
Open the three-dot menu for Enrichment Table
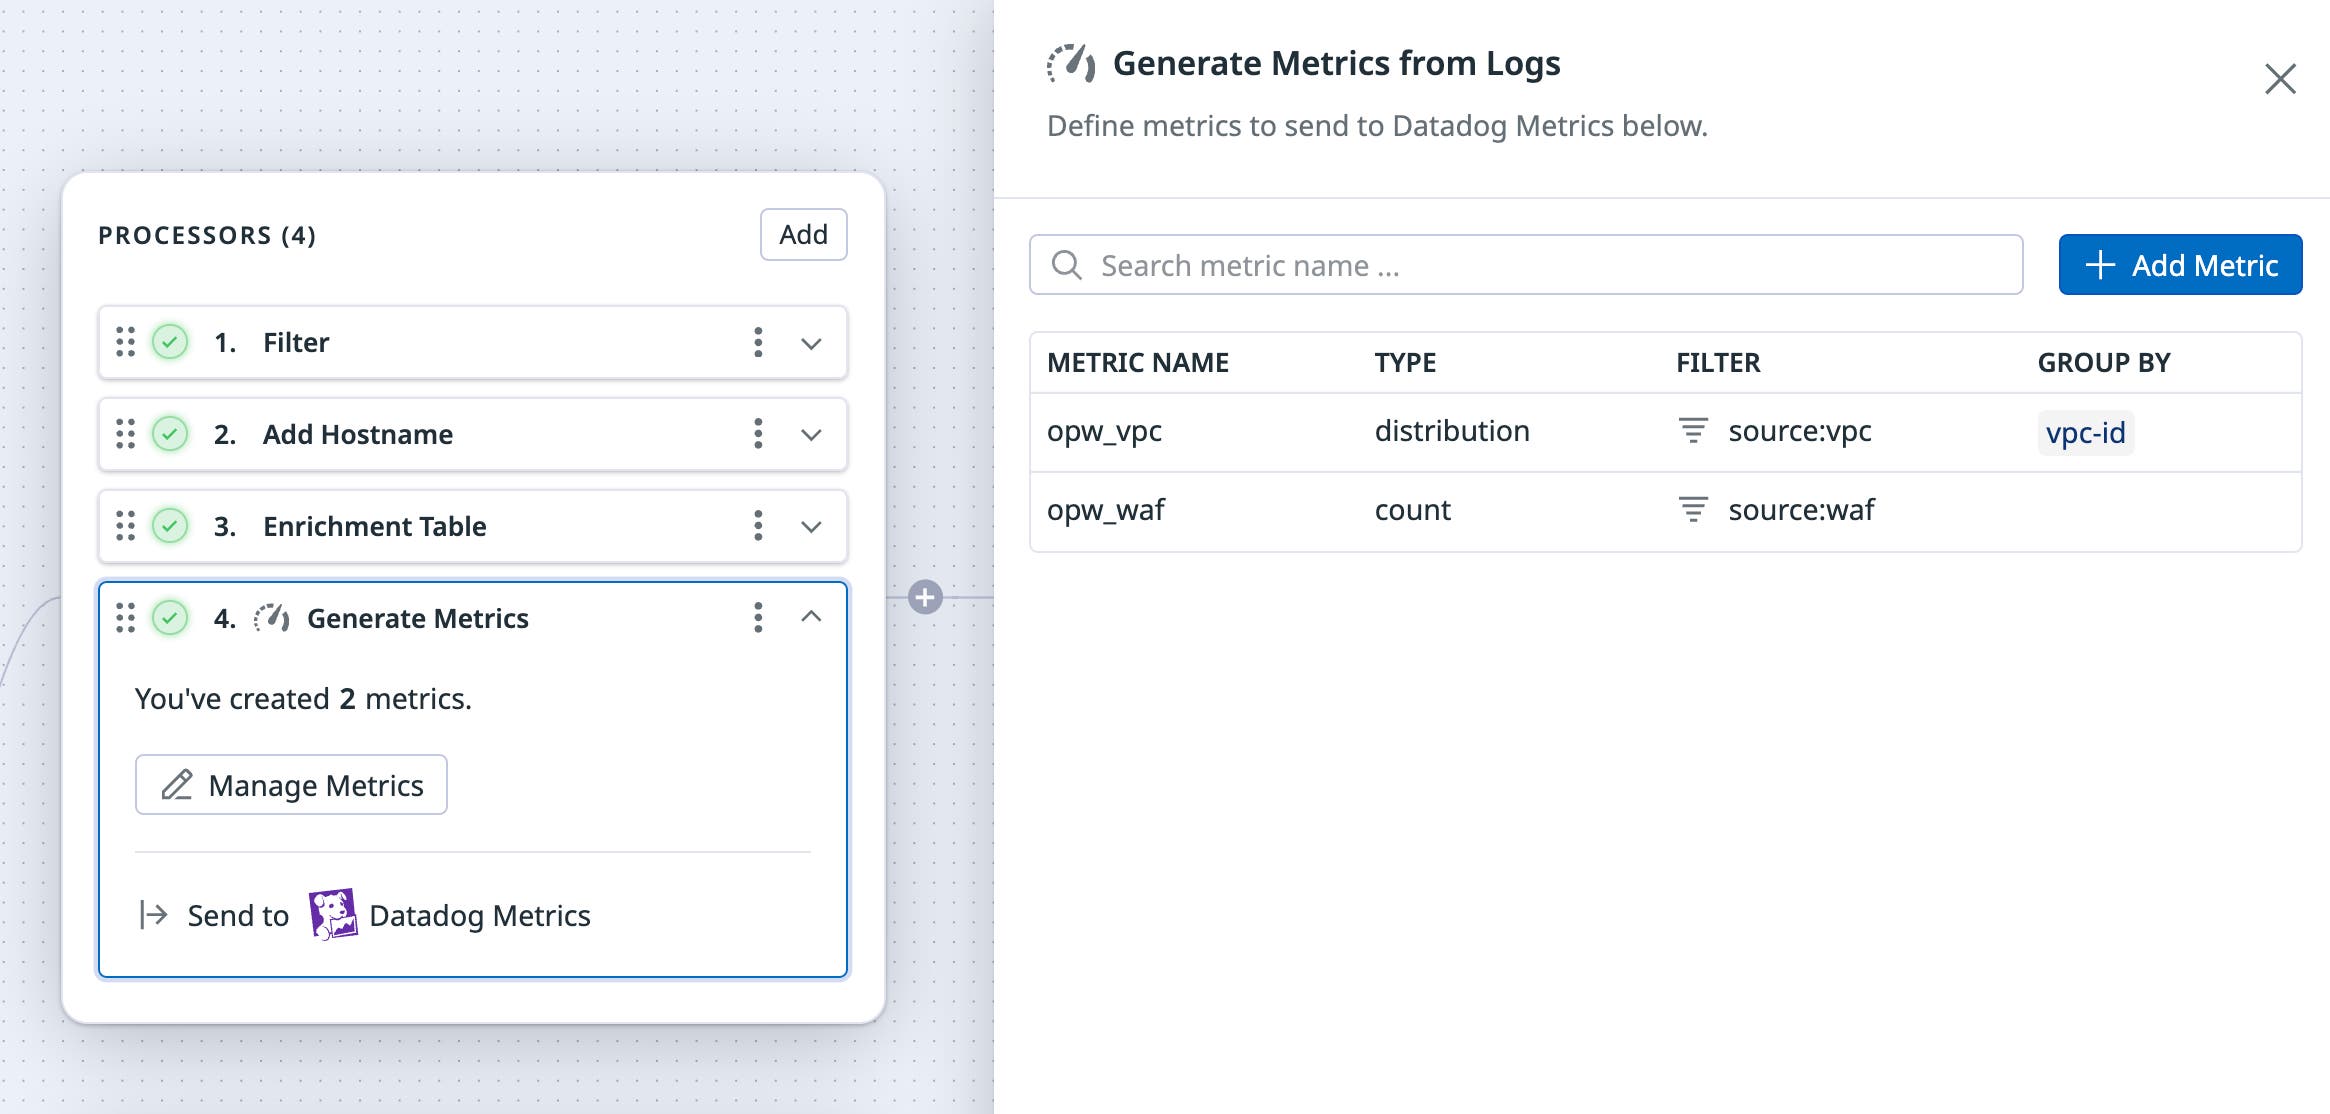click(x=757, y=526)
